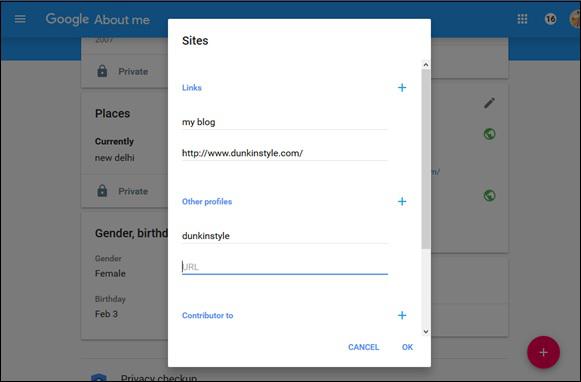Confirm the dialog with OK
581x382 pixels.
407,347
